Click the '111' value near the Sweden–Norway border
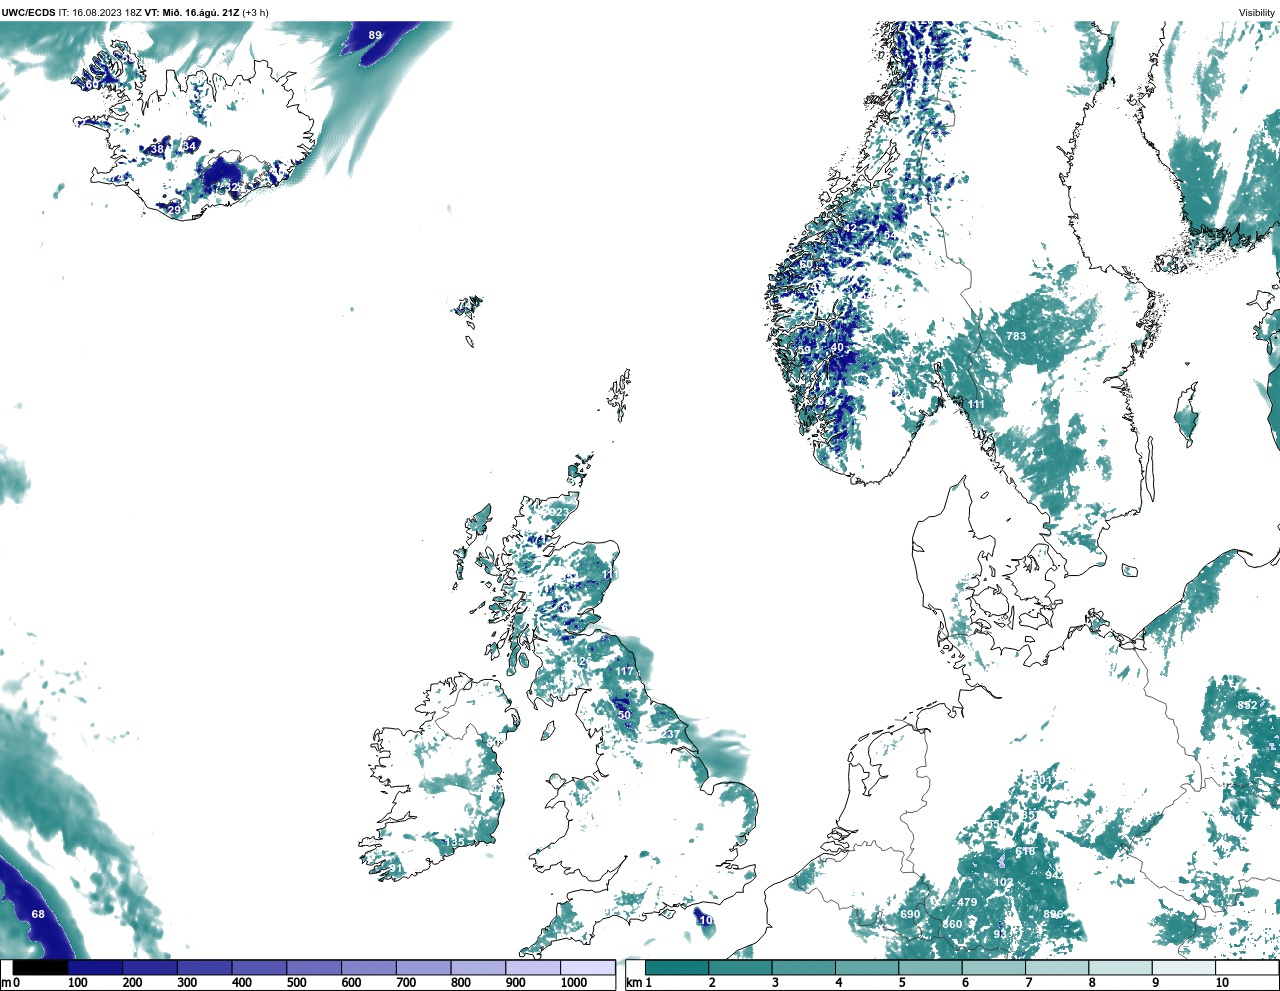 [x=976, y=405]
